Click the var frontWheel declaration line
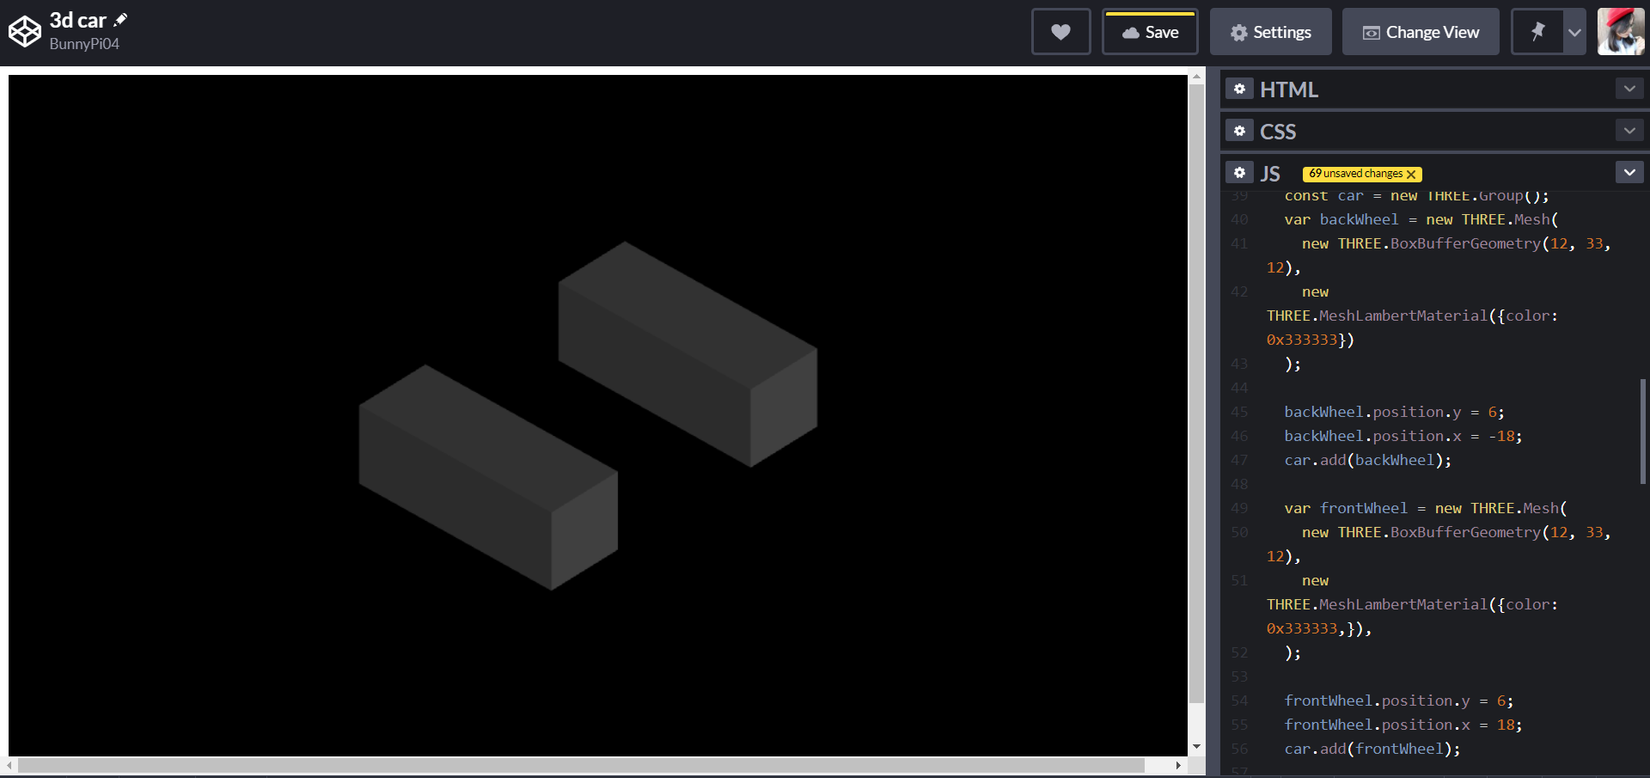Screen dimensions: 1650x778 [1426, 508]
